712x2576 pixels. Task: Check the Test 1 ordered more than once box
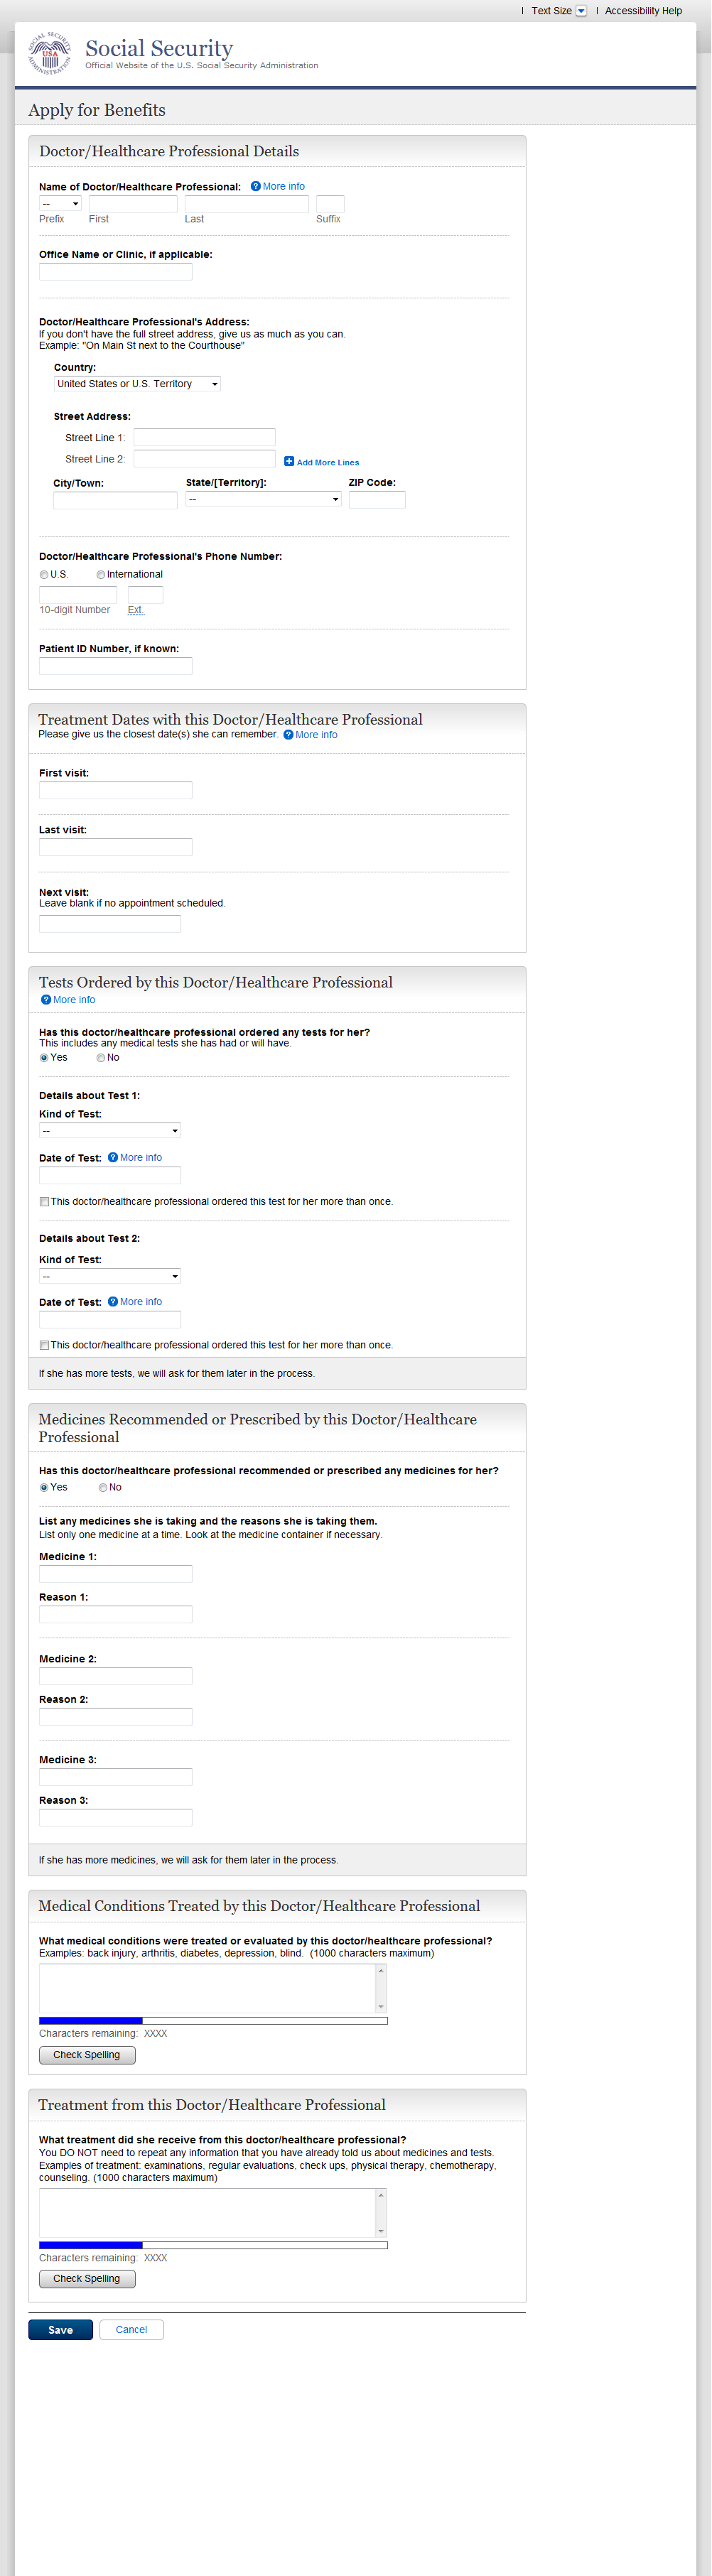[x=44, y=1202]
